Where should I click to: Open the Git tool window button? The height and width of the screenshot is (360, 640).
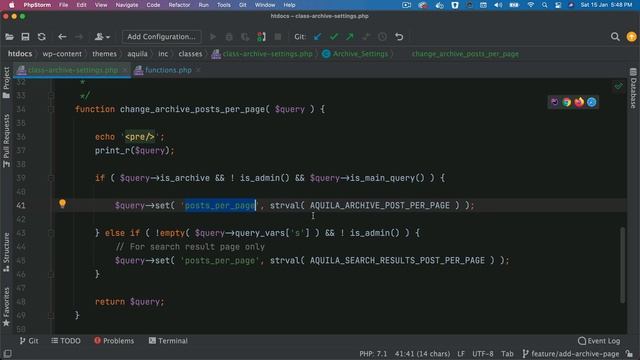29,341
